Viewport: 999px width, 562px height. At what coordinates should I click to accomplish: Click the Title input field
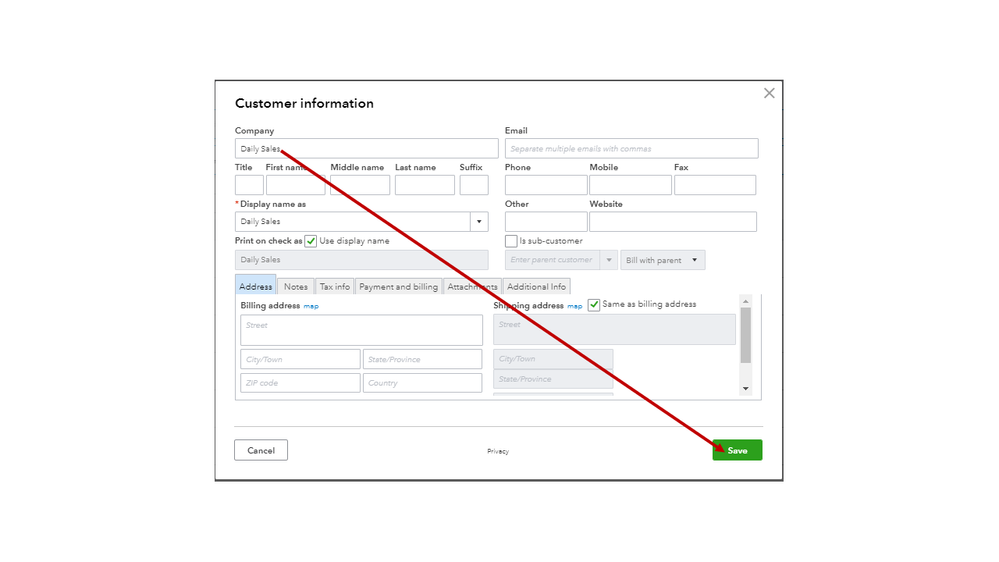coord(249,185)
